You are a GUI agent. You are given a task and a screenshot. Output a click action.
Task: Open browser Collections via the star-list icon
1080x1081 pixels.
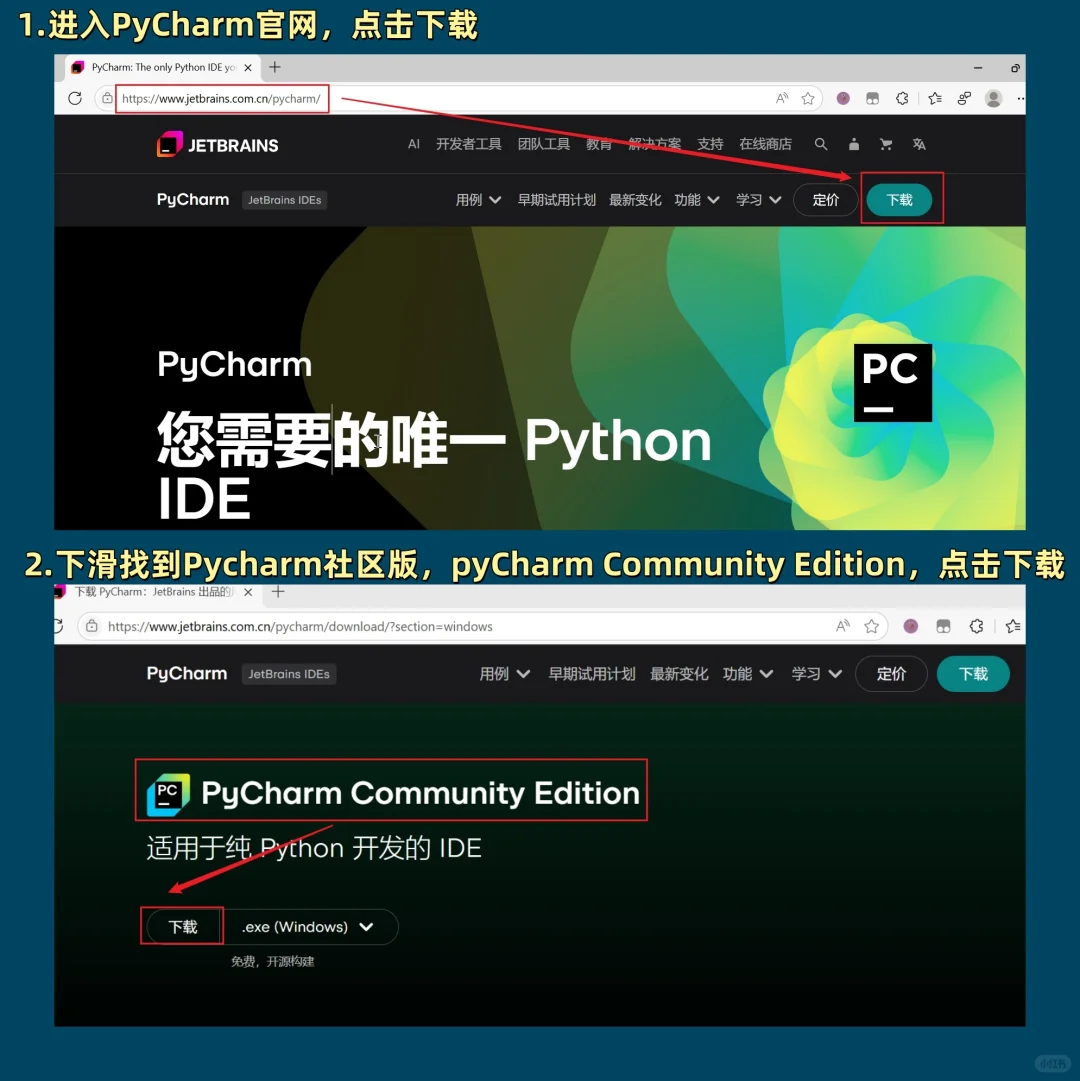935,98
